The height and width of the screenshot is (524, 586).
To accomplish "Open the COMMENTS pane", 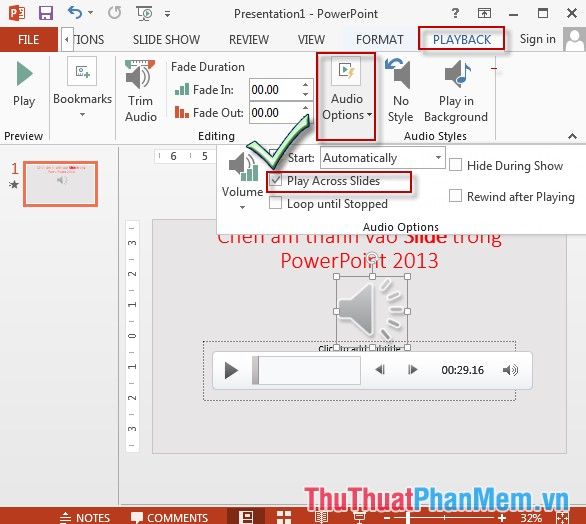I will (169, 518).
